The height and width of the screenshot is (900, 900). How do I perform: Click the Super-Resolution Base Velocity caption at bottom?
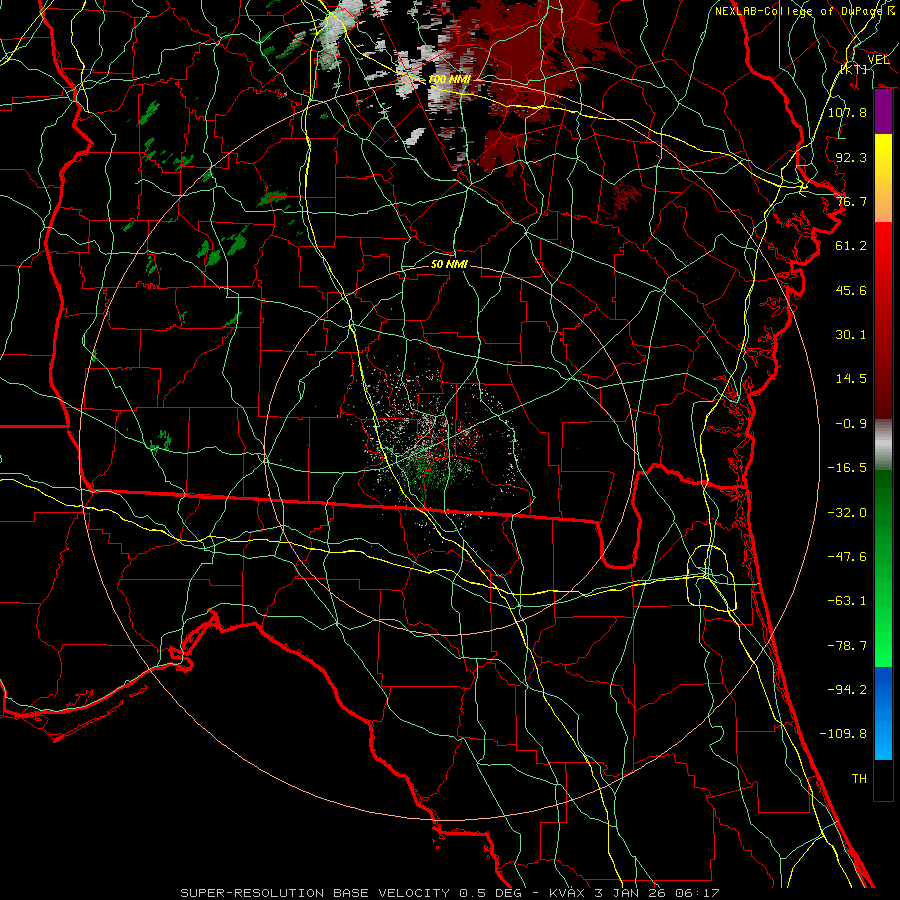click(x=449, y=893)
